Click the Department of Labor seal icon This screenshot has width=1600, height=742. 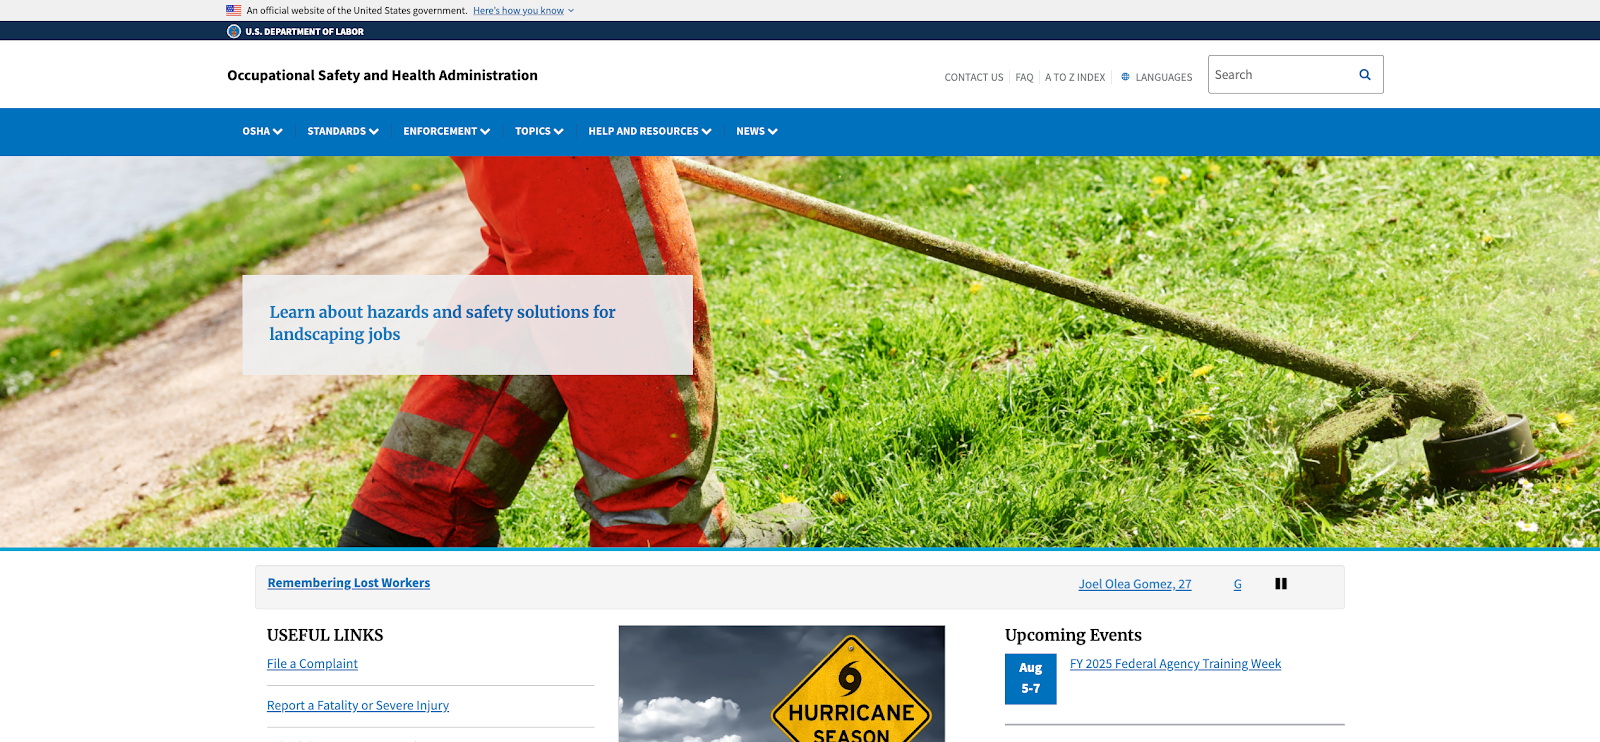[234, 31]
